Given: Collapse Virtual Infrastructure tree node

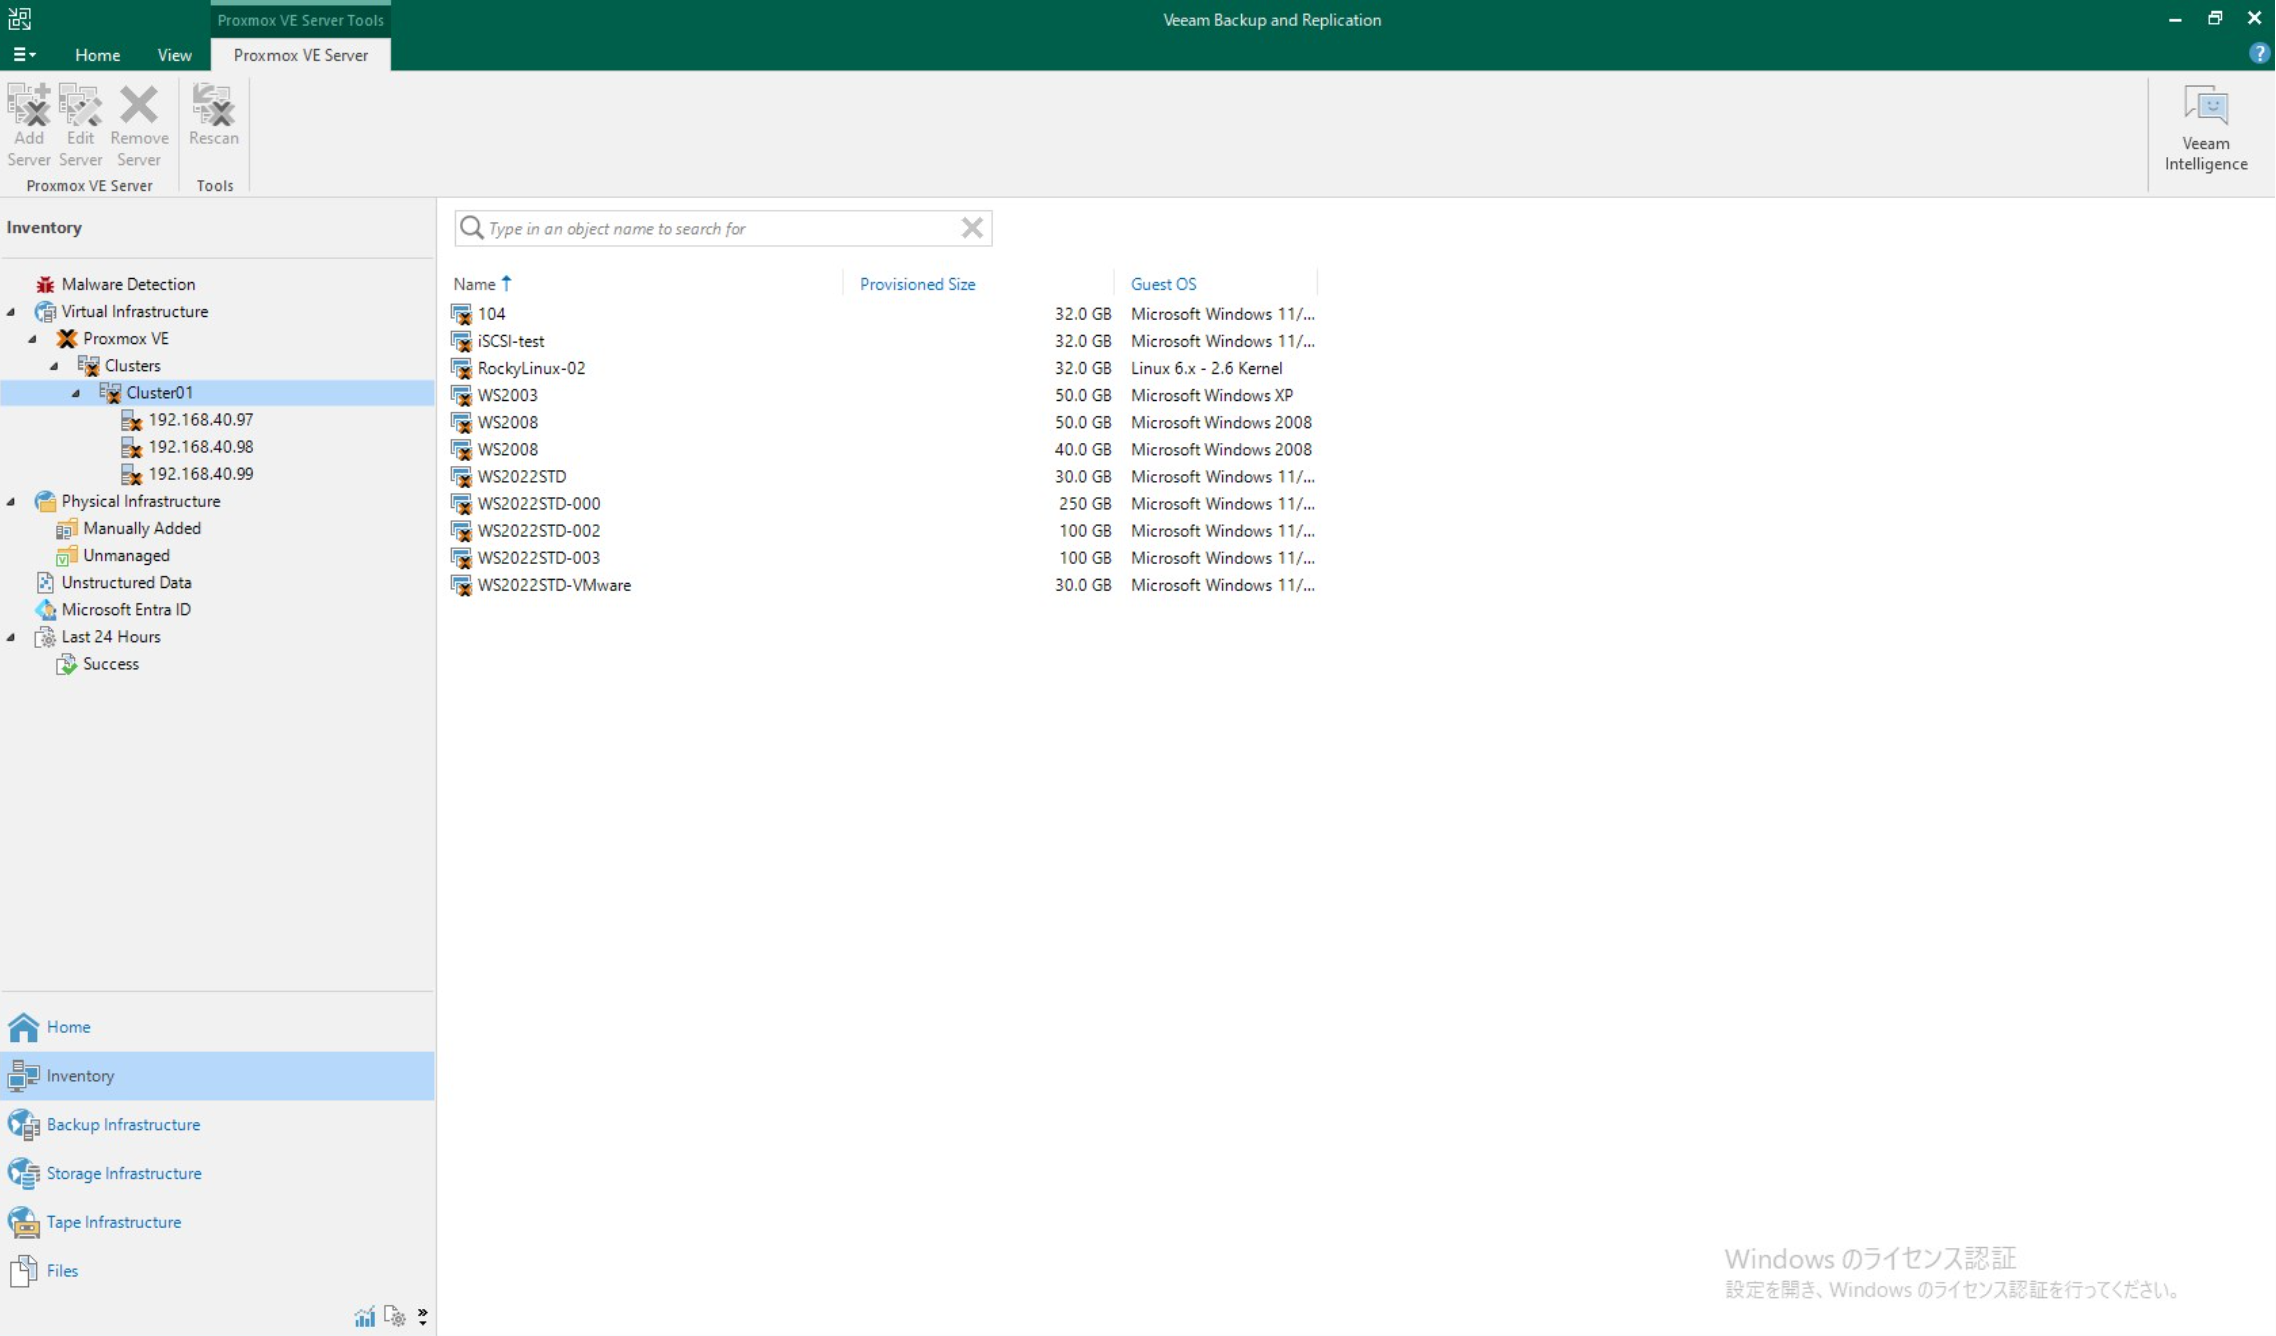Looking at the screenshot, I should click(12, 312).
